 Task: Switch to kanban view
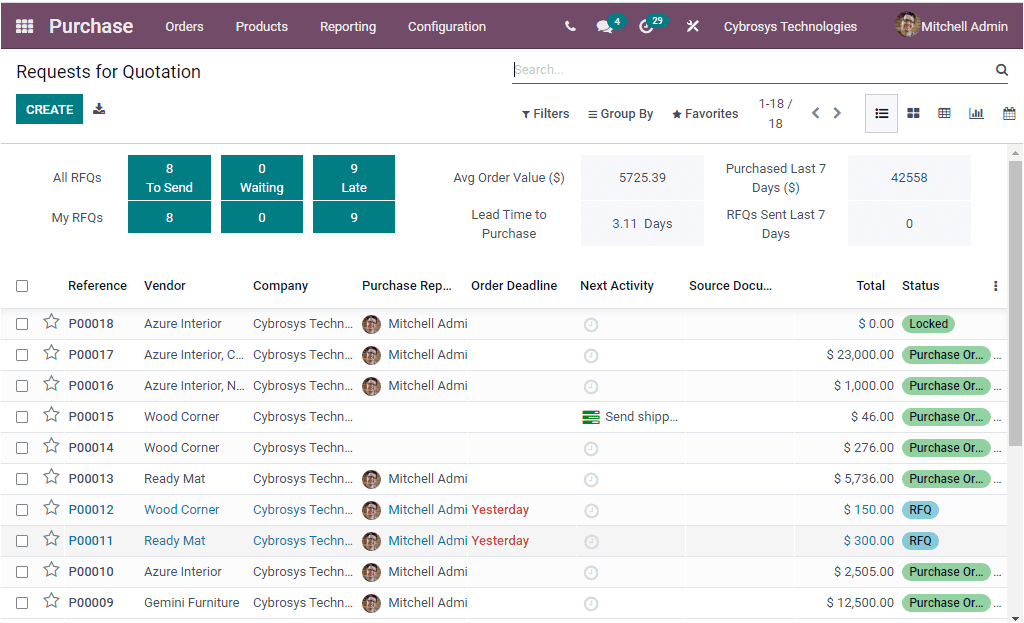[913, 113]
